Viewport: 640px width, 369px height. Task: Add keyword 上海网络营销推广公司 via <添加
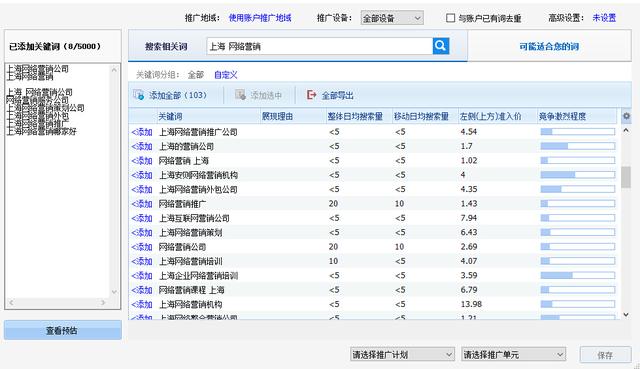tap(142, 132)
